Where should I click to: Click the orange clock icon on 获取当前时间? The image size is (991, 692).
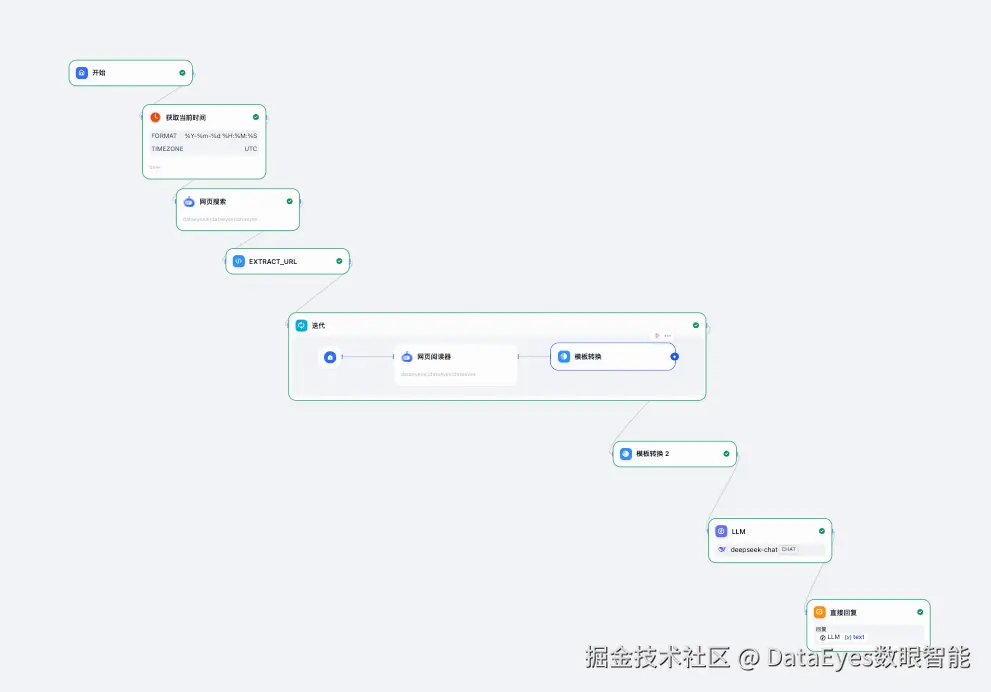pyautogui.click(x=153, y=116)
